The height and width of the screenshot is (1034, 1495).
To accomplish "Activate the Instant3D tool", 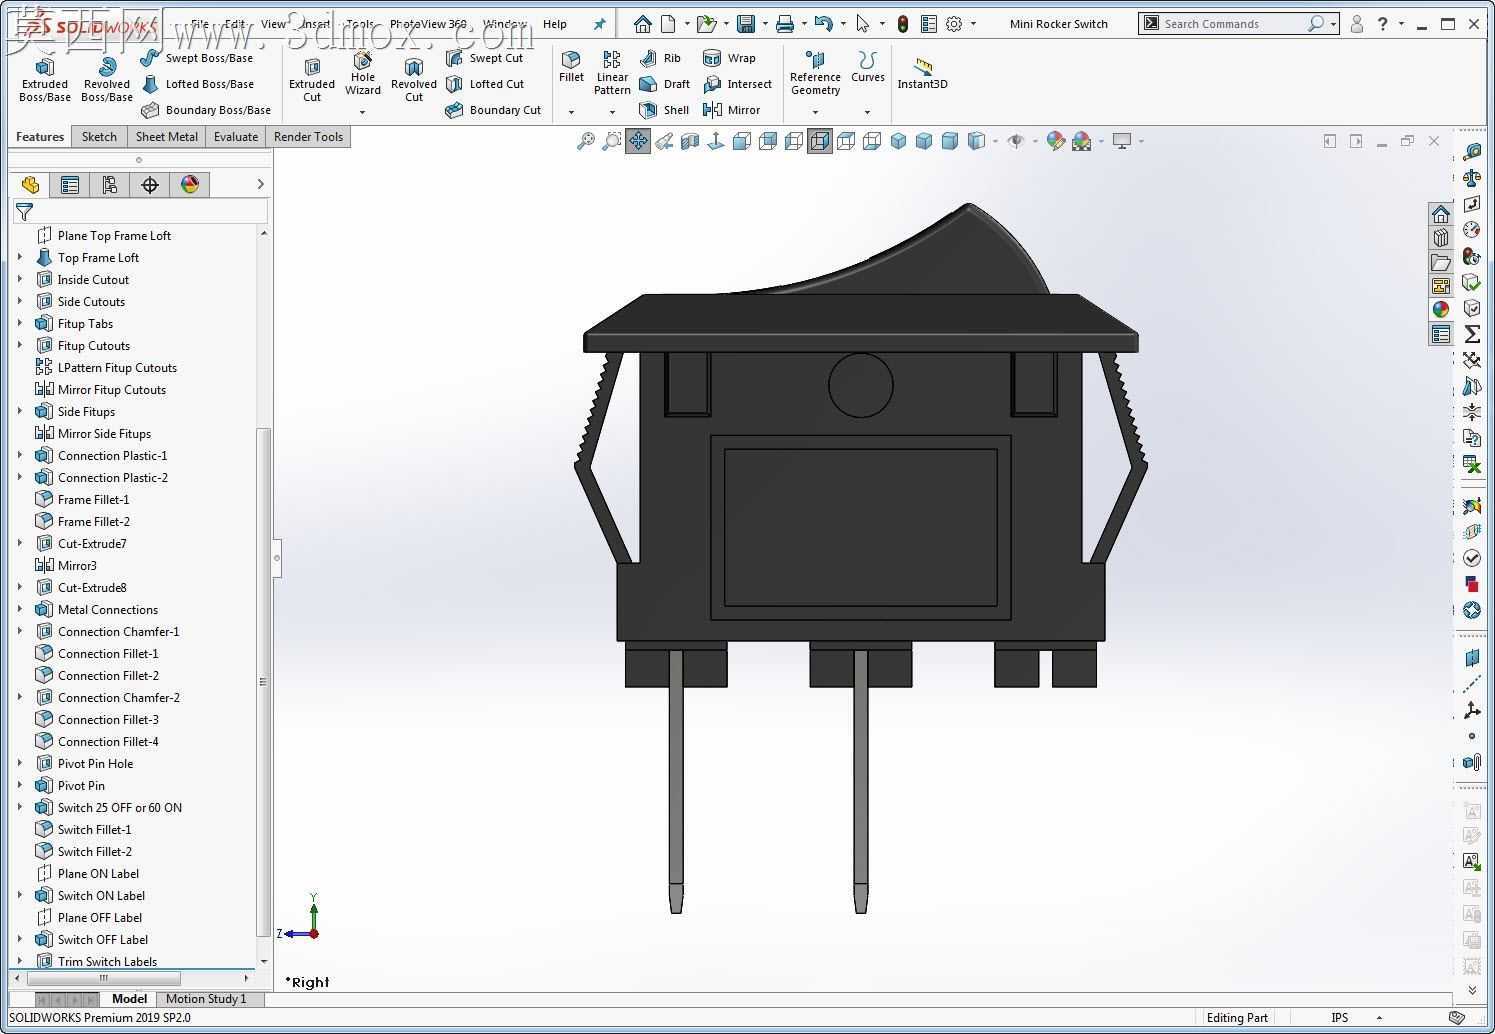I will coord(922,73).
